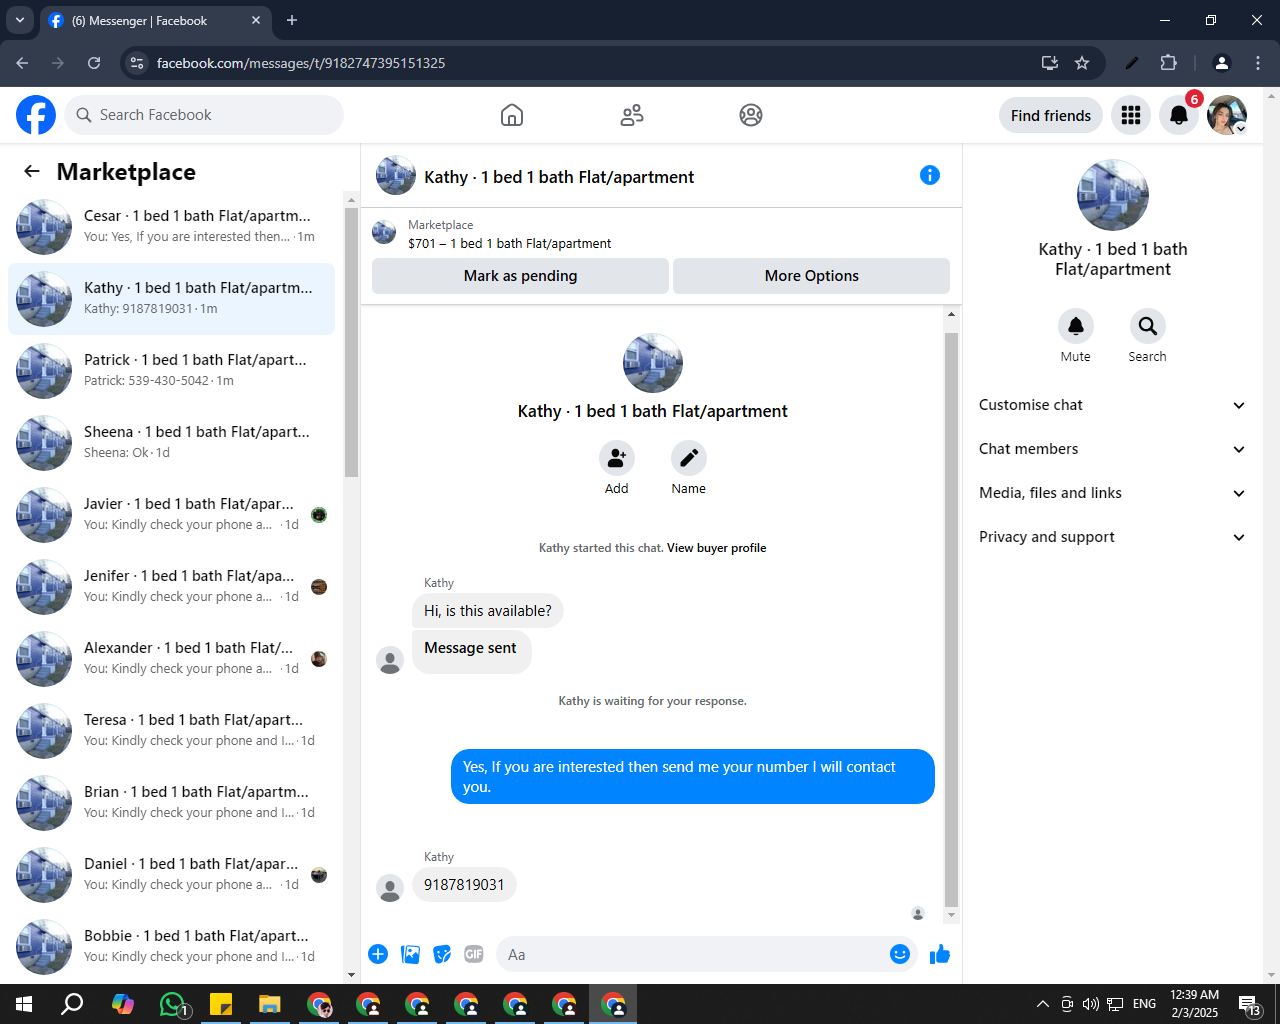Open the Daniel conversation
The image size is (1280, 1024).
click(172, 874)
